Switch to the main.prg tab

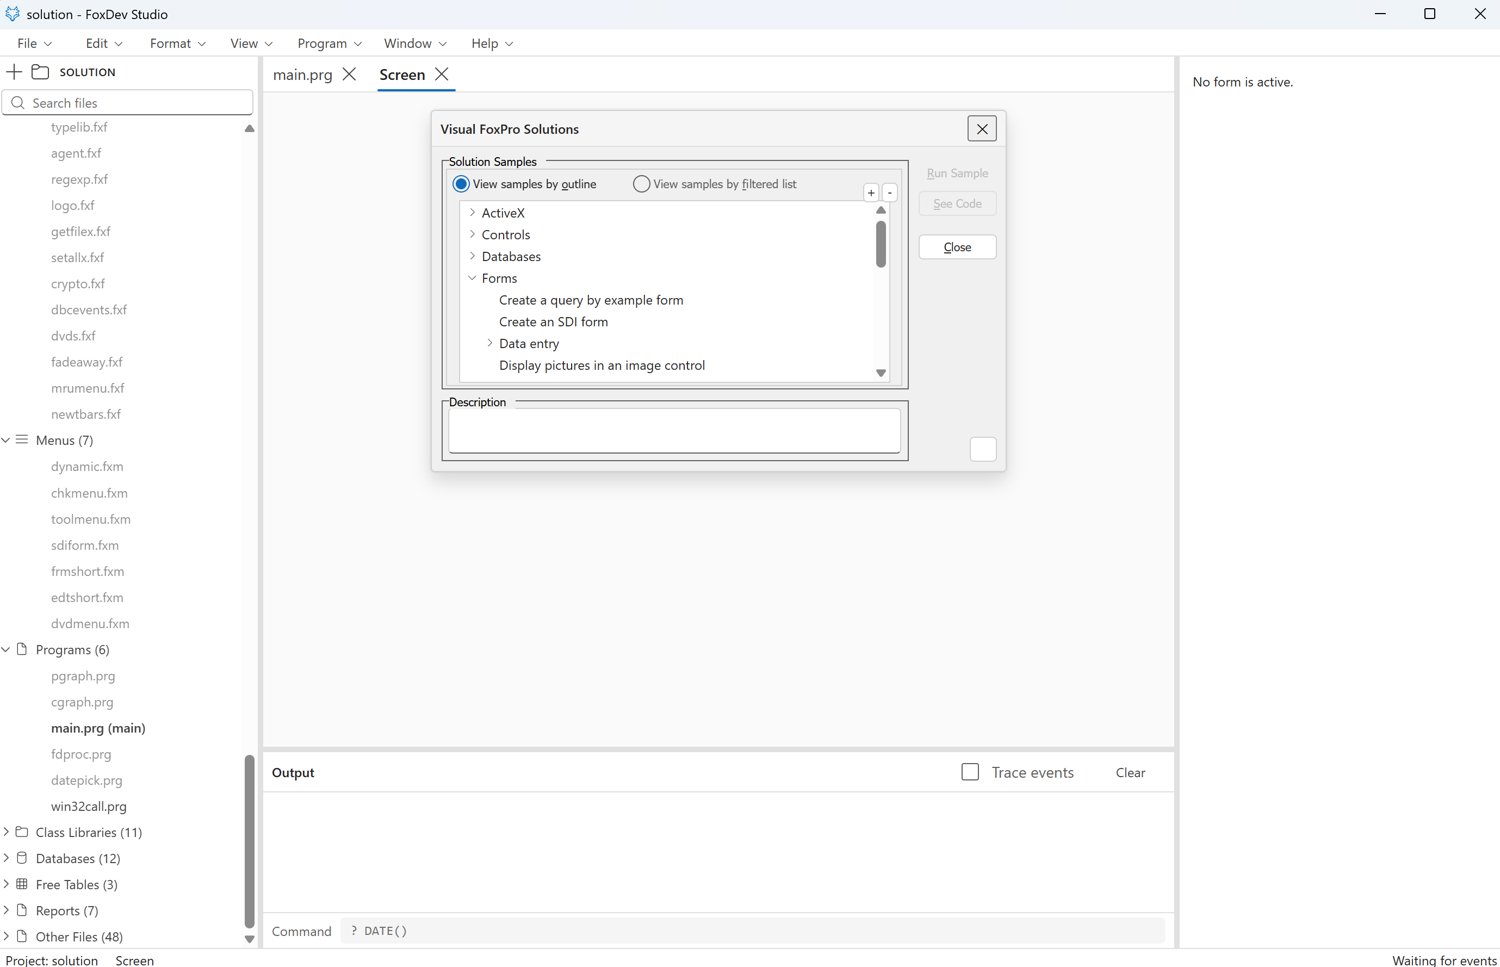[303, 75]
